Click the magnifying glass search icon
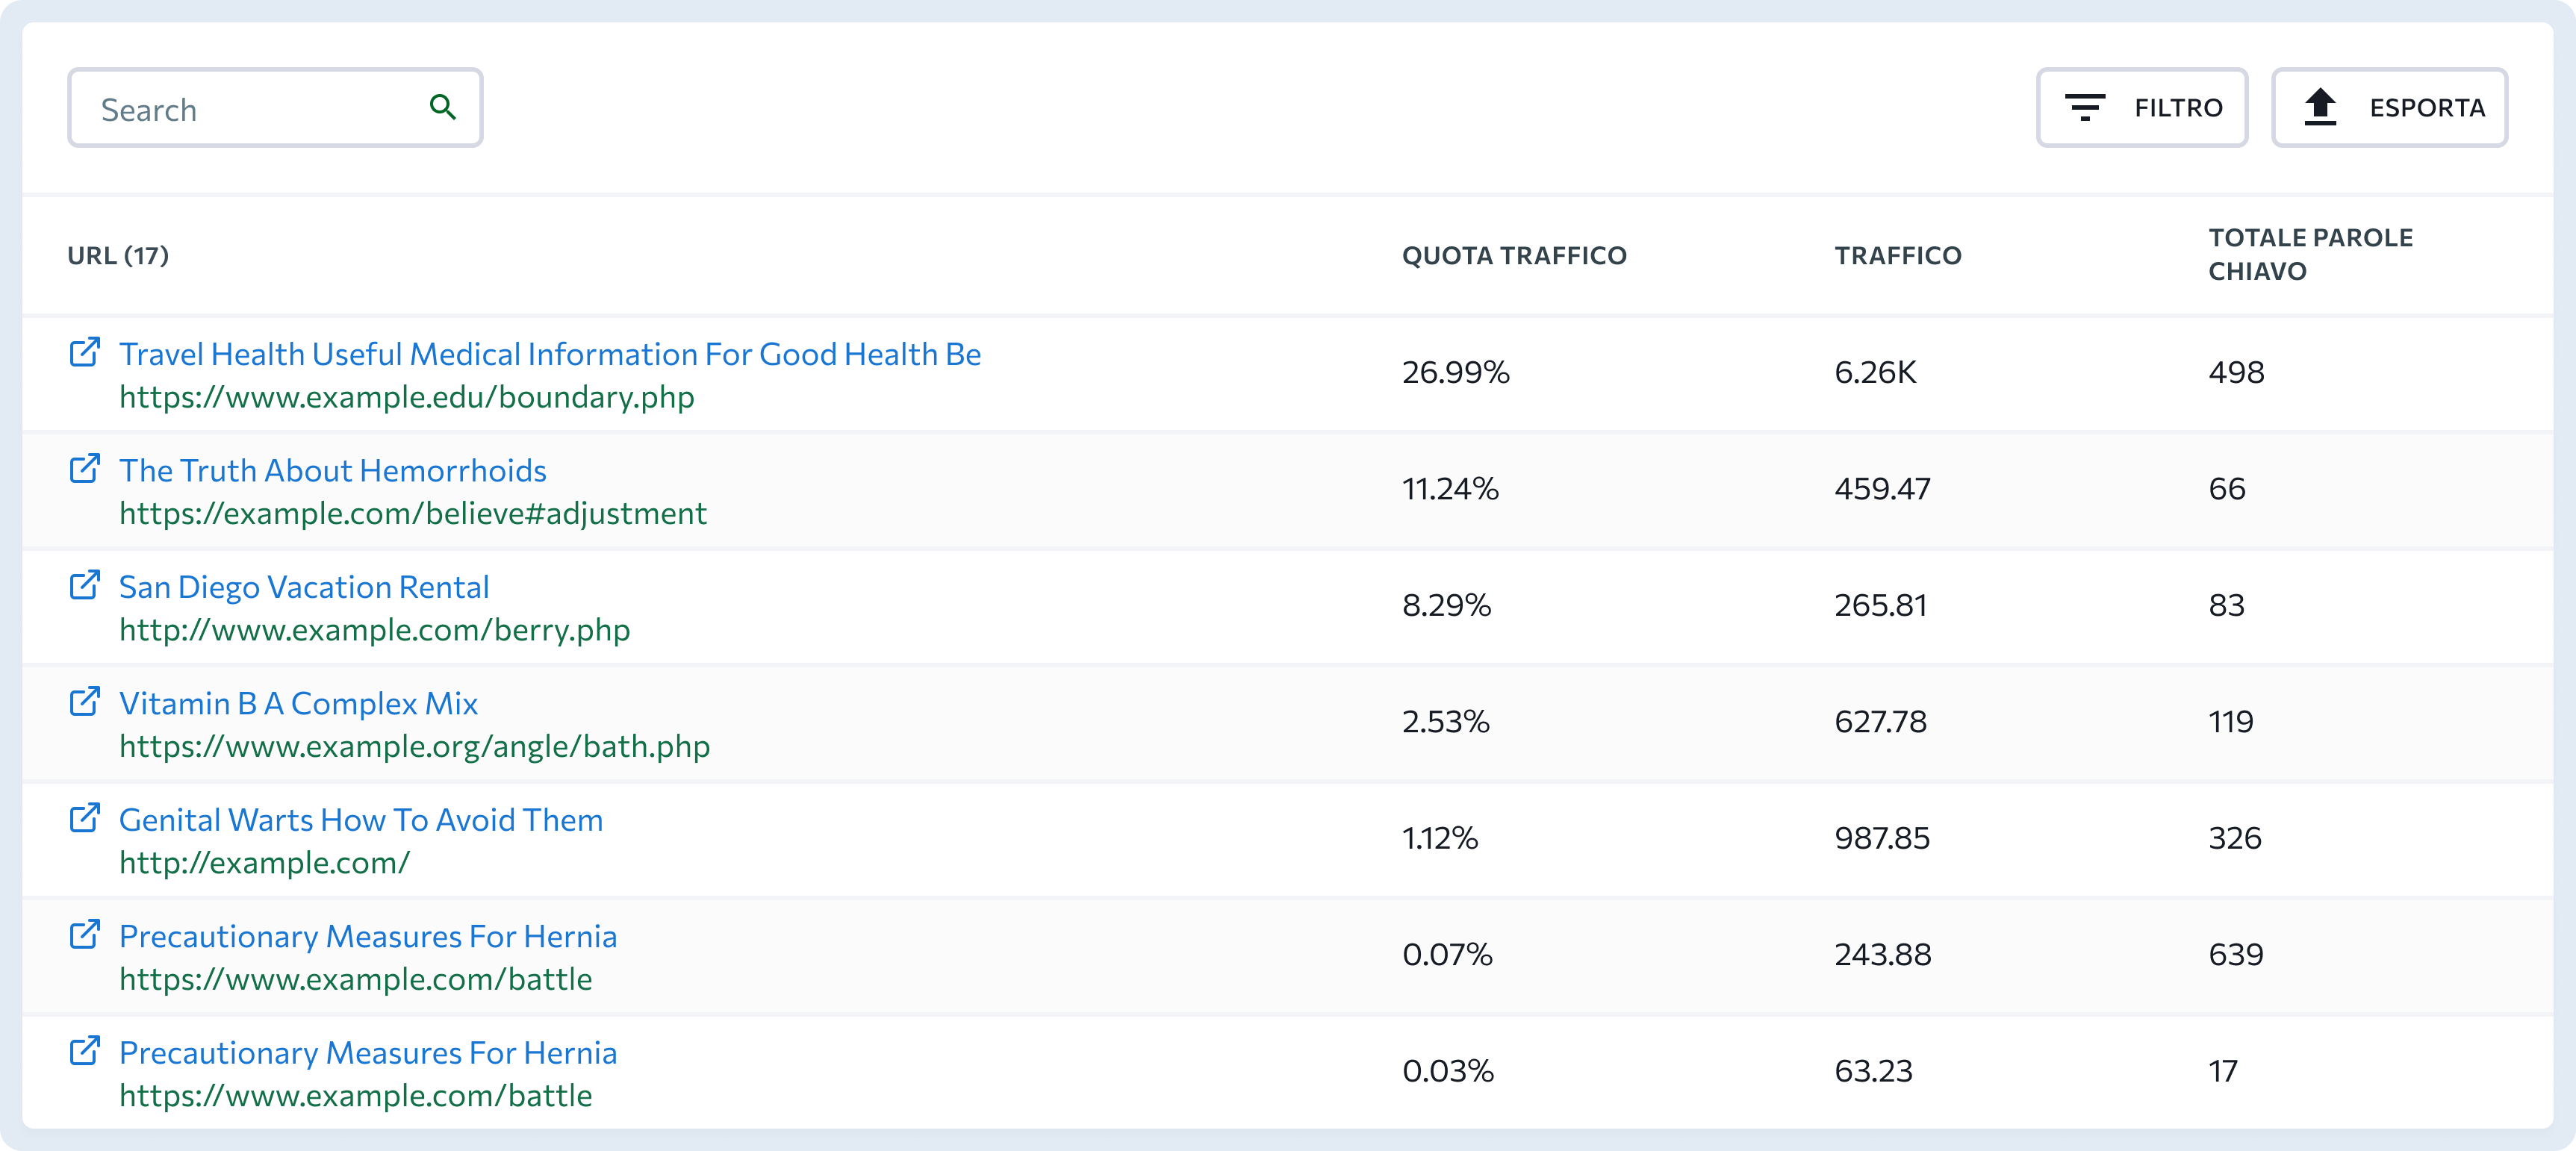The height and width of the screenshot is (1151, 2576). point(443,107)
